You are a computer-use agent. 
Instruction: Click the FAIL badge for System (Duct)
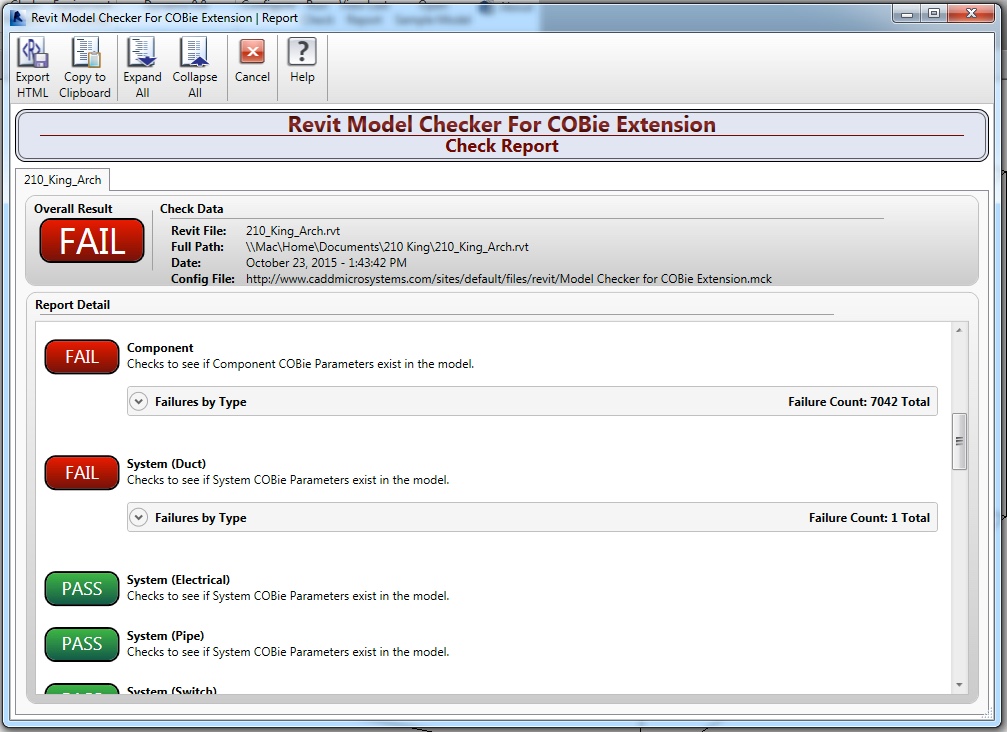pyautogui.click(x=81, y=473)
